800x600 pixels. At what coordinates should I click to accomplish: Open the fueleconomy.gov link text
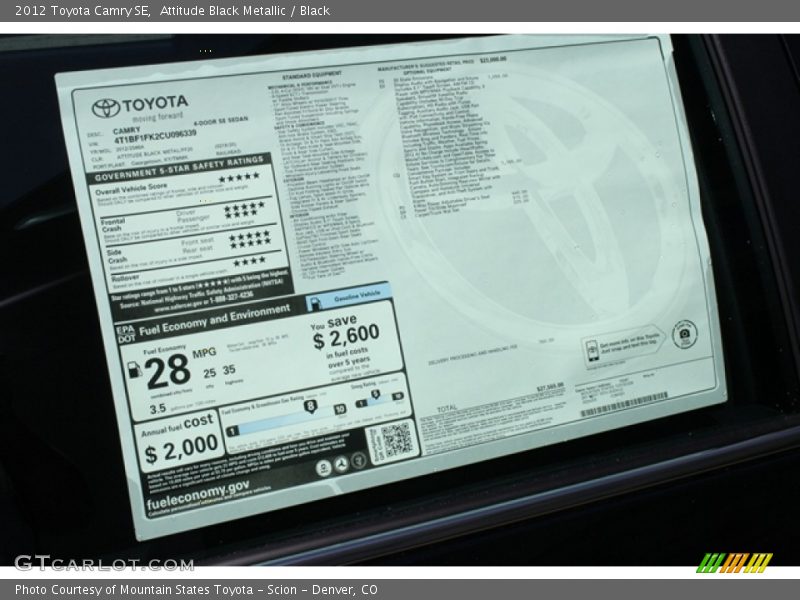pos(198,494)
